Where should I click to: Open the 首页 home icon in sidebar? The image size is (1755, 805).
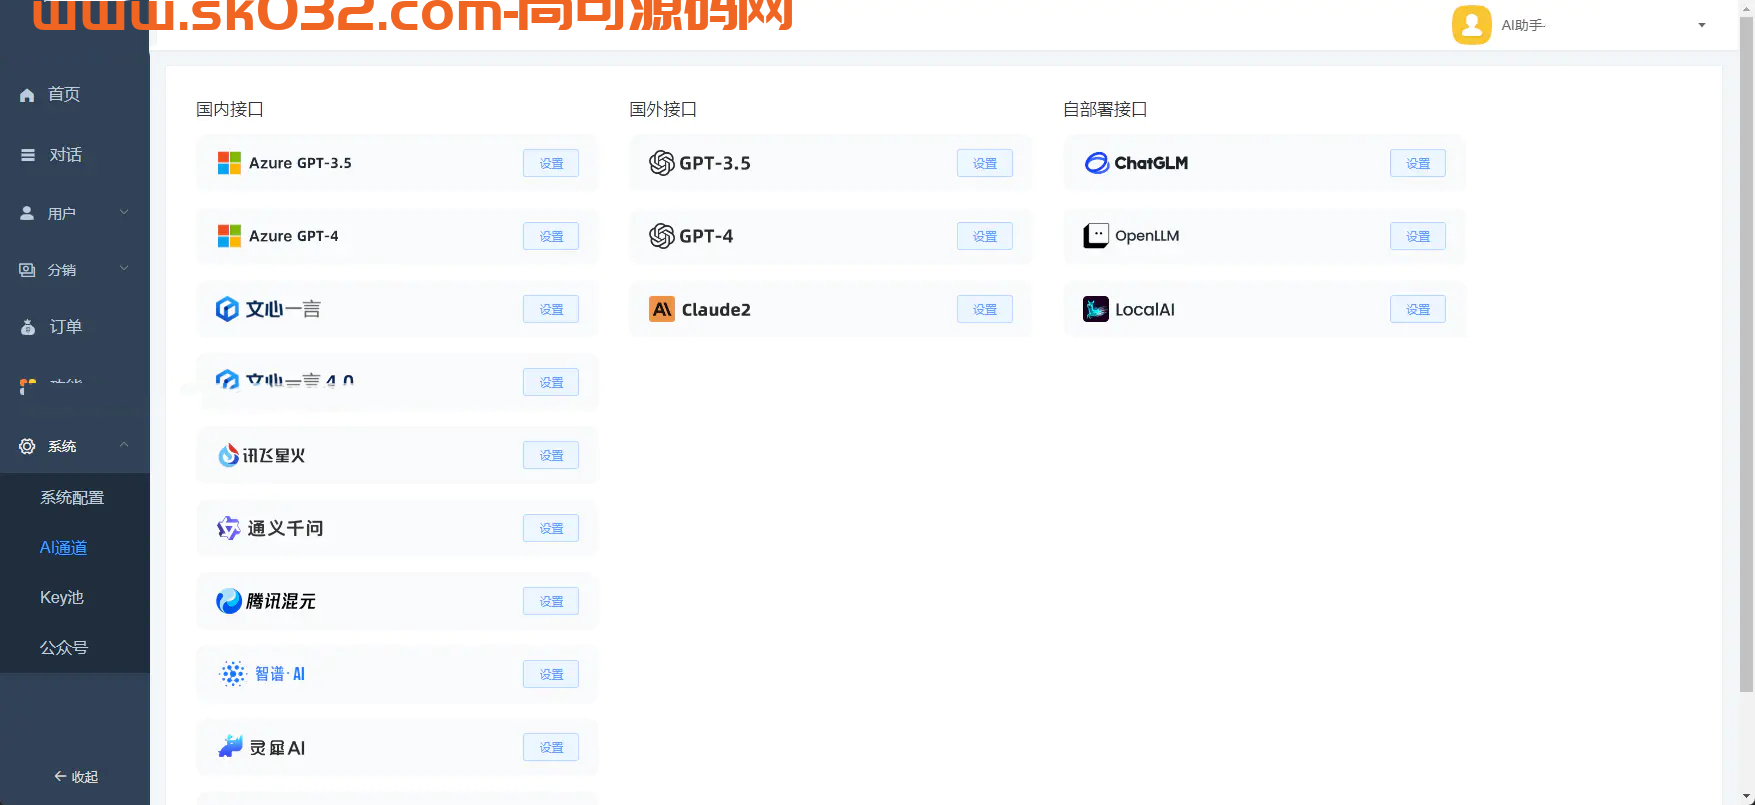click(27, 95)
